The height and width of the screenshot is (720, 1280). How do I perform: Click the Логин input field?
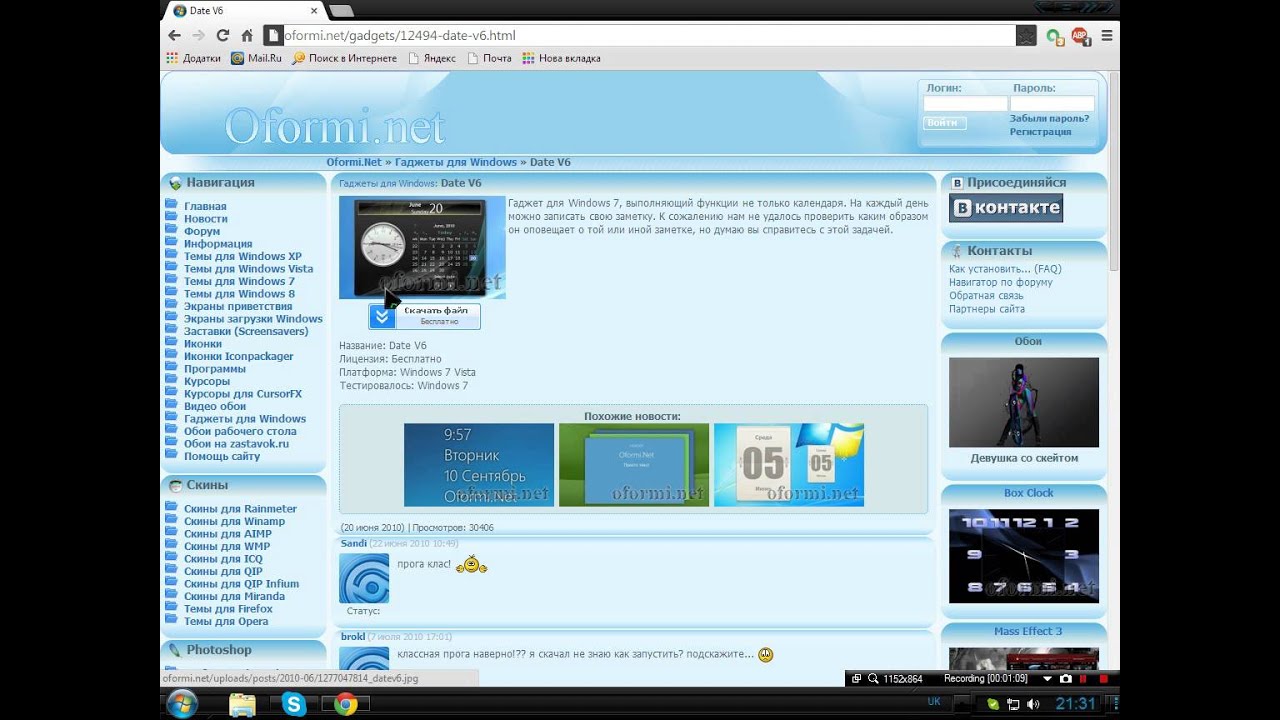(965, 103)
